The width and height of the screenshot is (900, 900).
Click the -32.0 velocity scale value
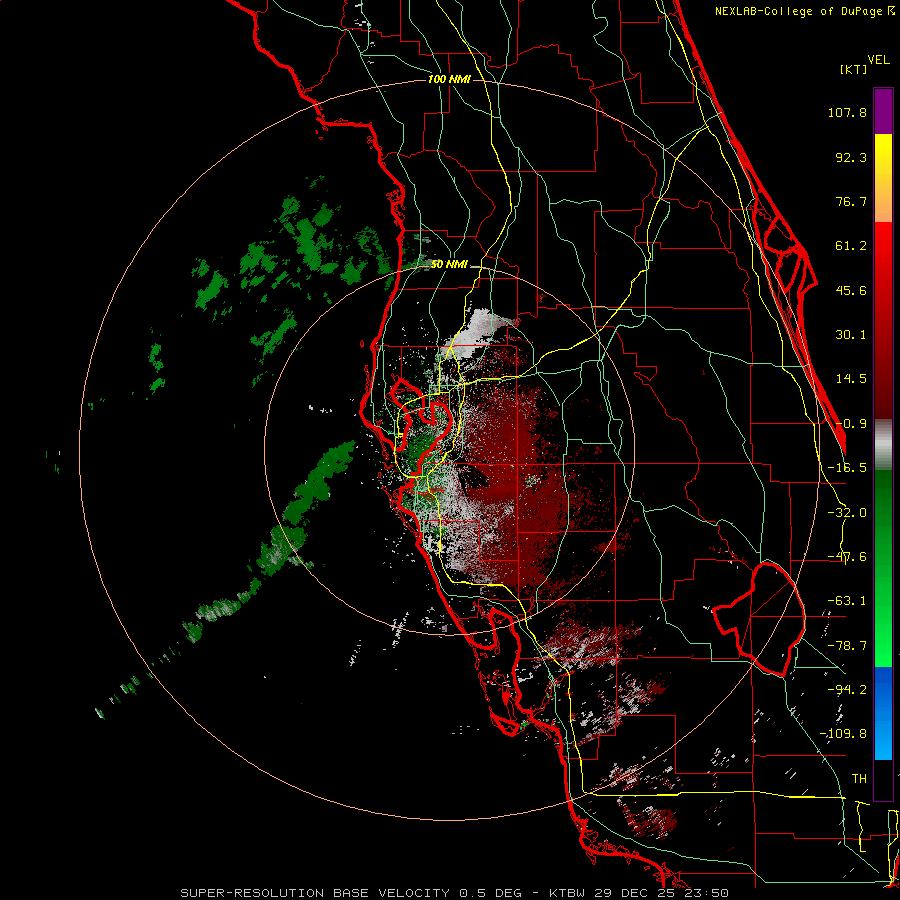[847, 513]
